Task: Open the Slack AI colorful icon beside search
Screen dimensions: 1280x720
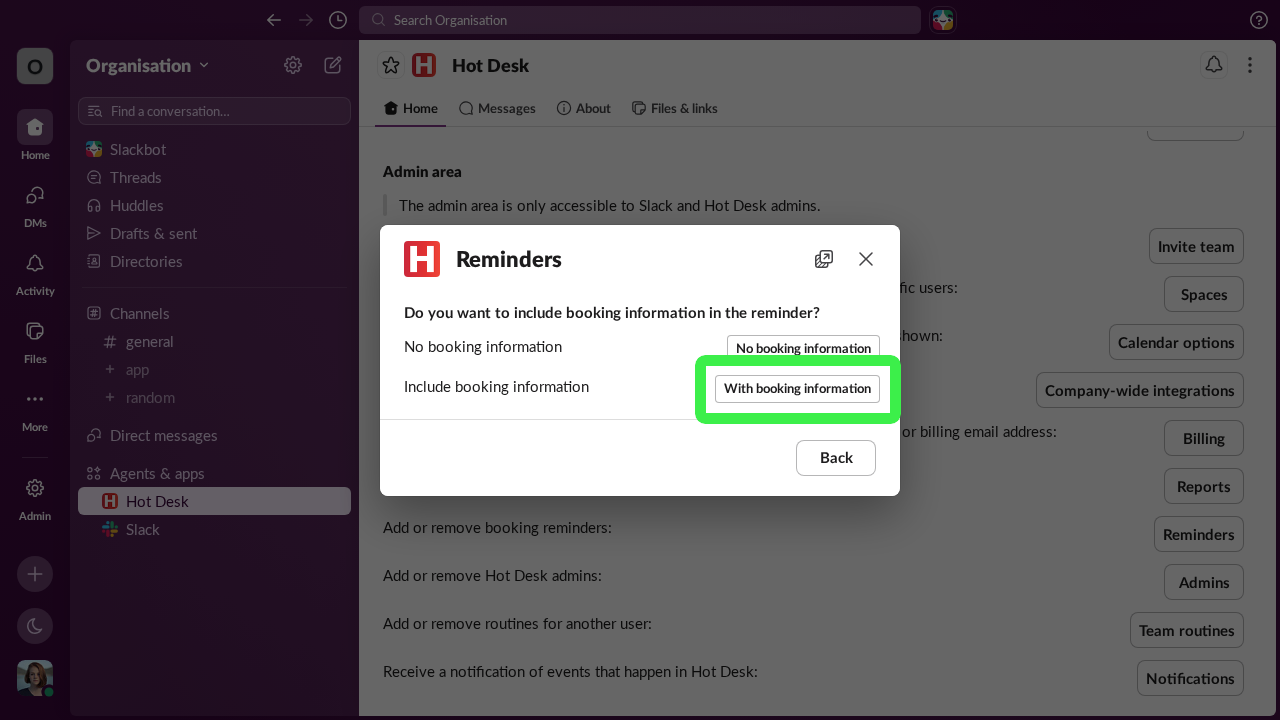Action: pyautogui.click(x=943, y=20)
